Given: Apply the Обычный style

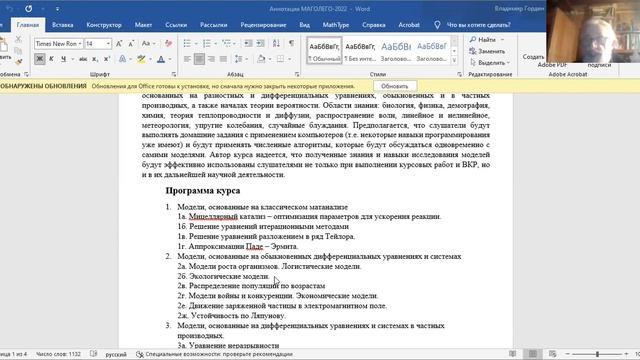Looking at the screenshot, I should (x=324, y=51).
